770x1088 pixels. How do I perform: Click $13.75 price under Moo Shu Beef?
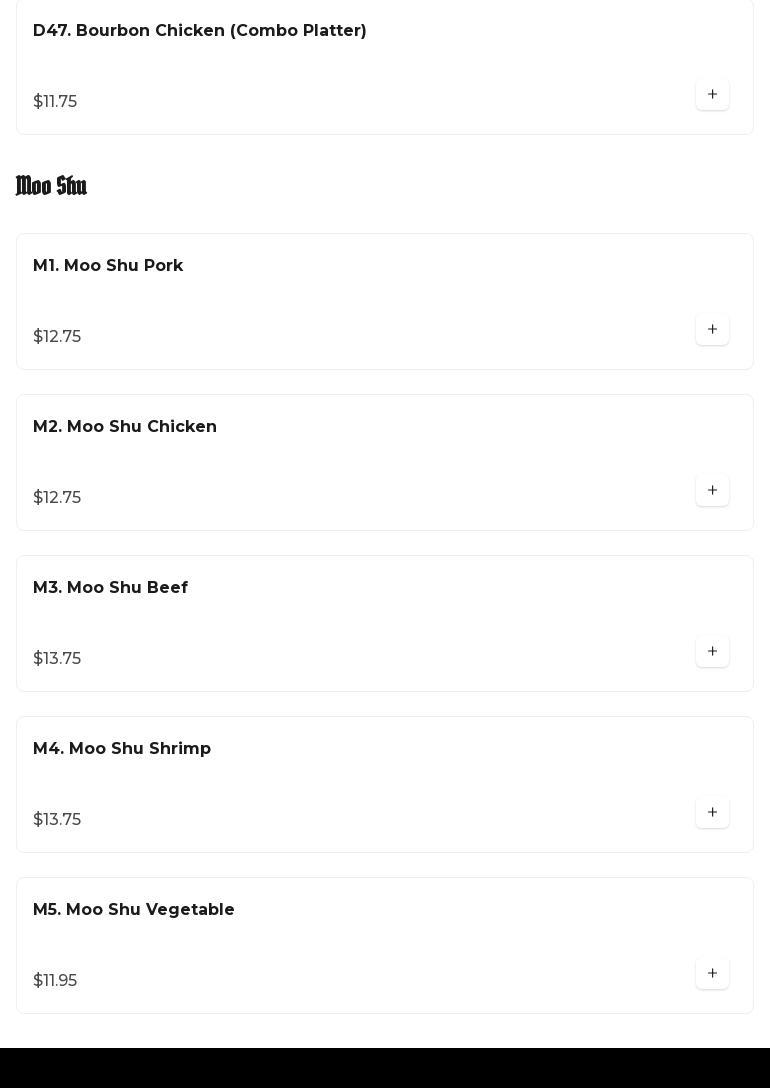click(57, 659)
